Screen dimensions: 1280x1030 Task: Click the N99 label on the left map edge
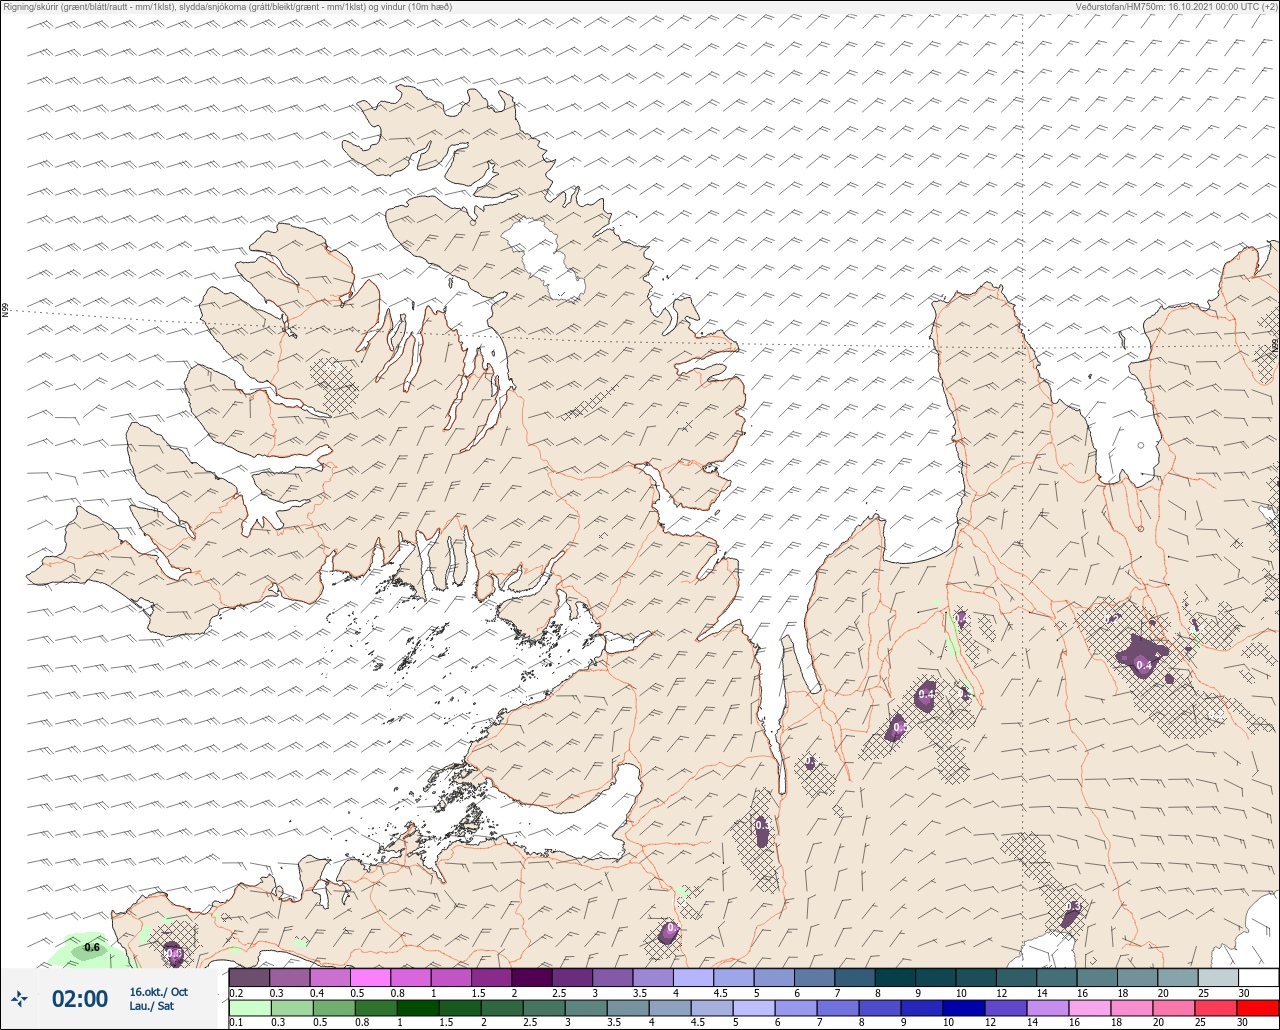(5, 311)
